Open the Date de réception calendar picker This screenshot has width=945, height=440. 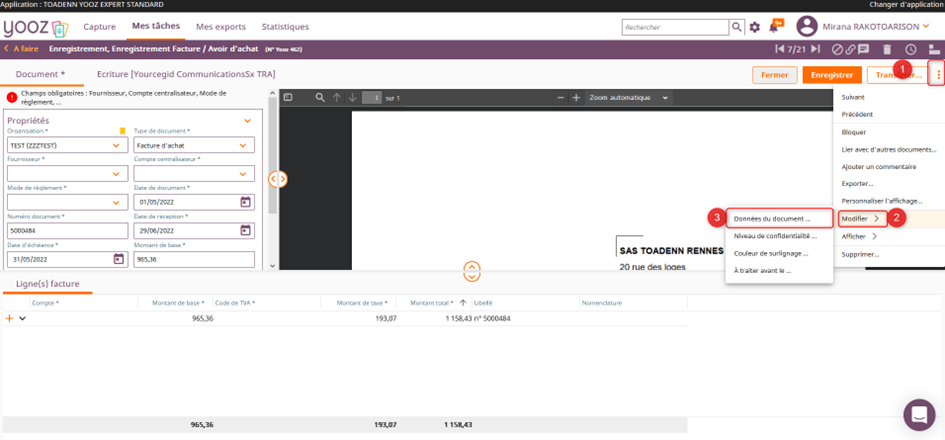click(x=245, y=231)
